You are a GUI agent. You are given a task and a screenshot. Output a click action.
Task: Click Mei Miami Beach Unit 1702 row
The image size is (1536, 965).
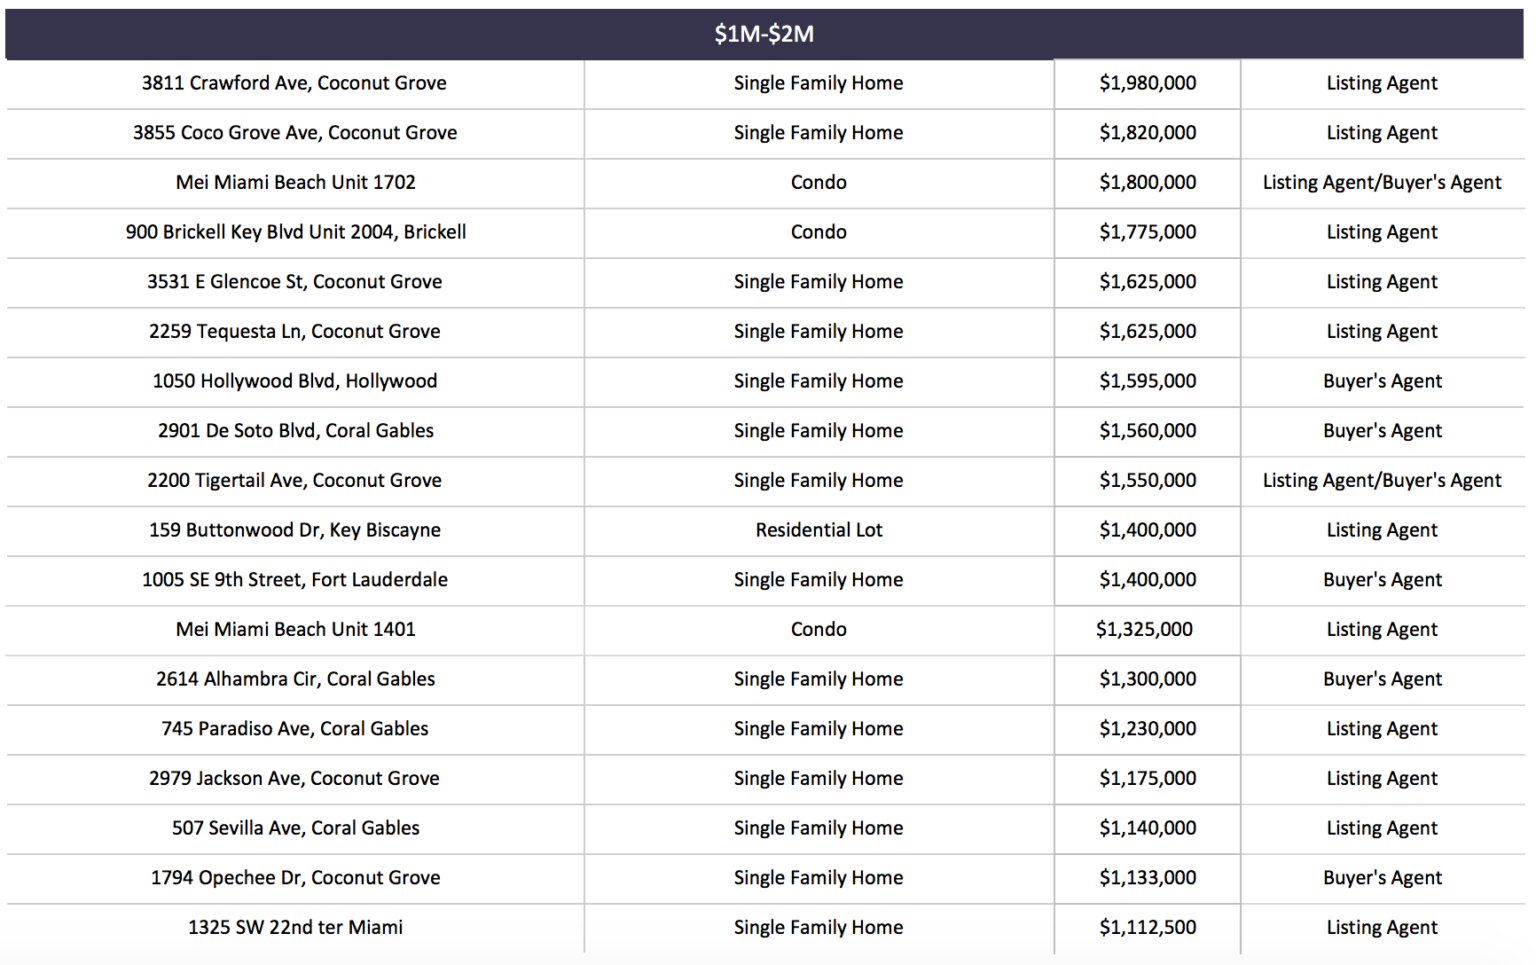click(295, 182)
